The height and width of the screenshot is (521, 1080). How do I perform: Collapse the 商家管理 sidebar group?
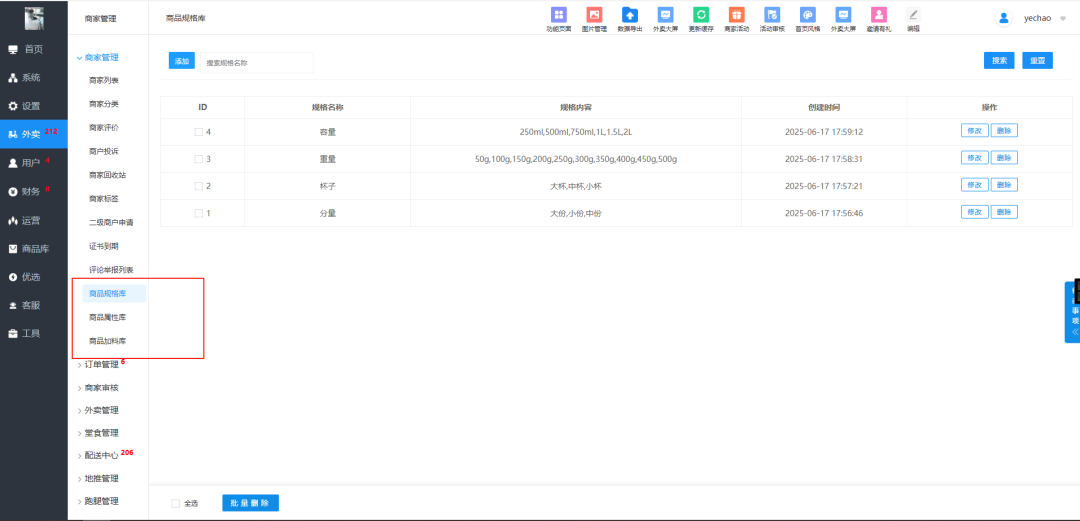[100, 58]
